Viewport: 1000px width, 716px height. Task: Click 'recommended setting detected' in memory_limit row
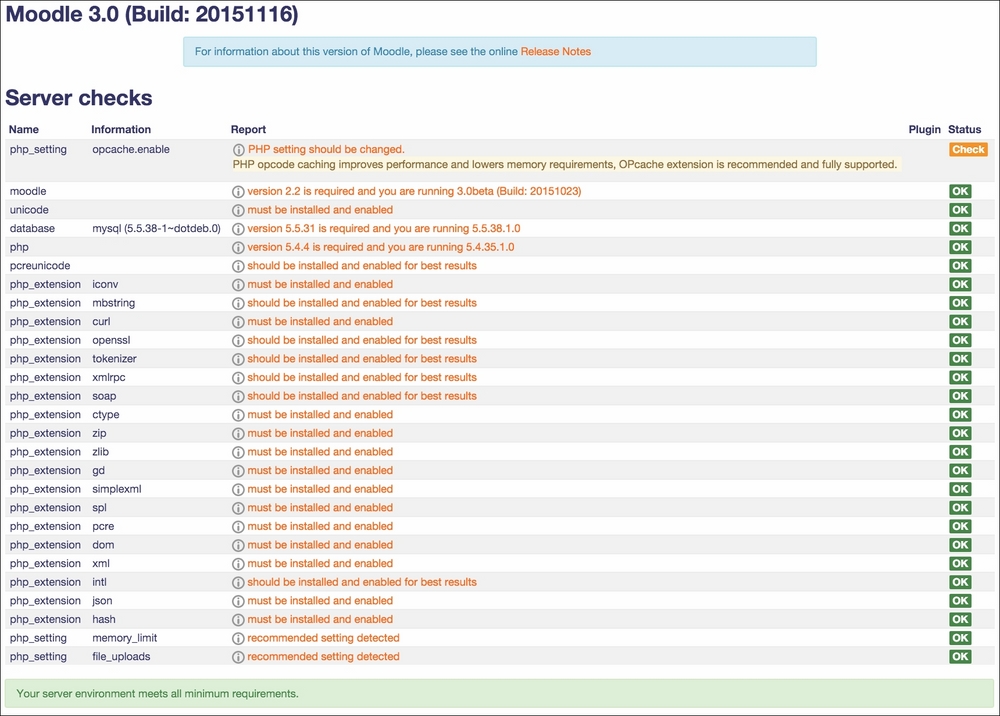[323, 638]
